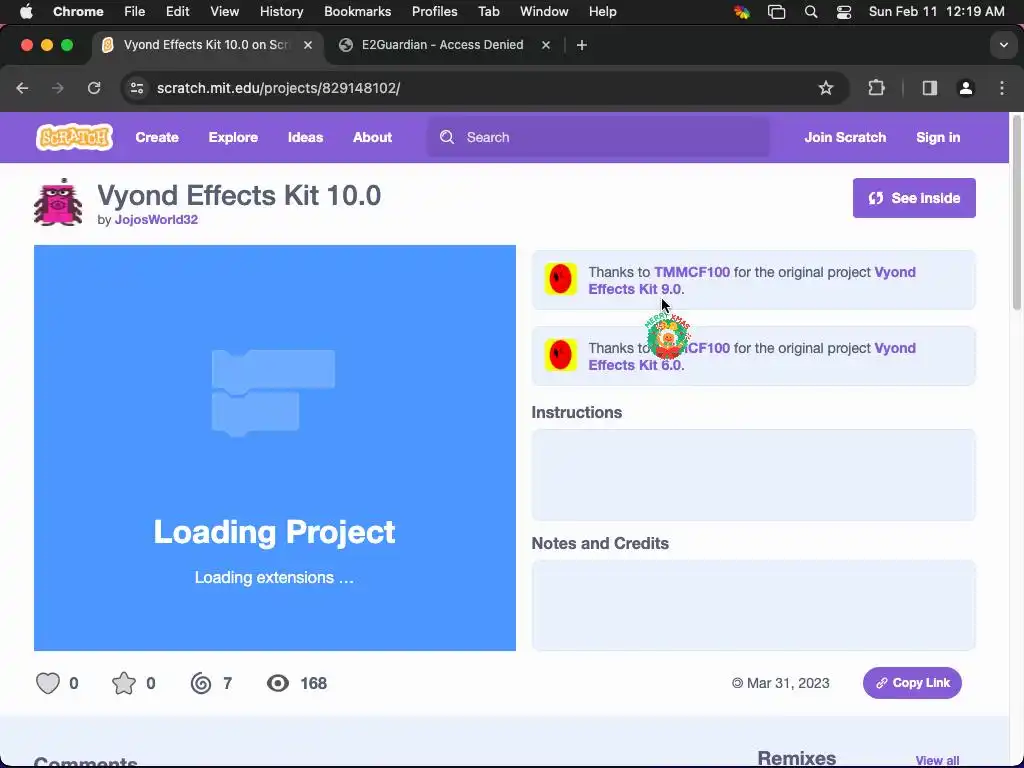Viewport: 1024px width, 768px height.
Task: Click the address bar URL
Action: point(278,88)
